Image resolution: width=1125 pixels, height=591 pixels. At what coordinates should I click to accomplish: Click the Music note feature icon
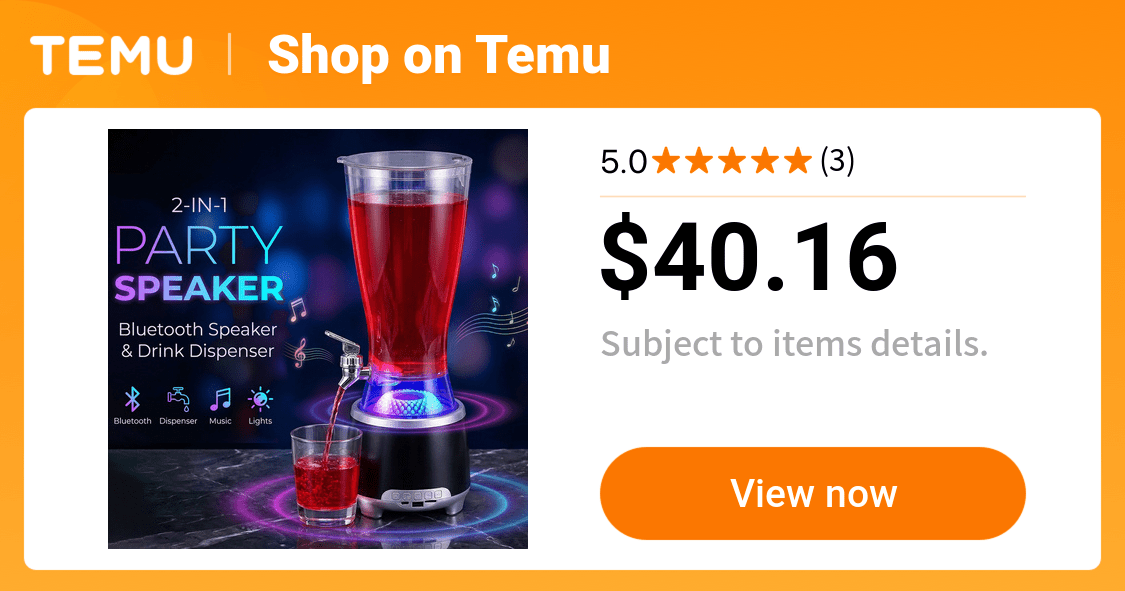220,399
